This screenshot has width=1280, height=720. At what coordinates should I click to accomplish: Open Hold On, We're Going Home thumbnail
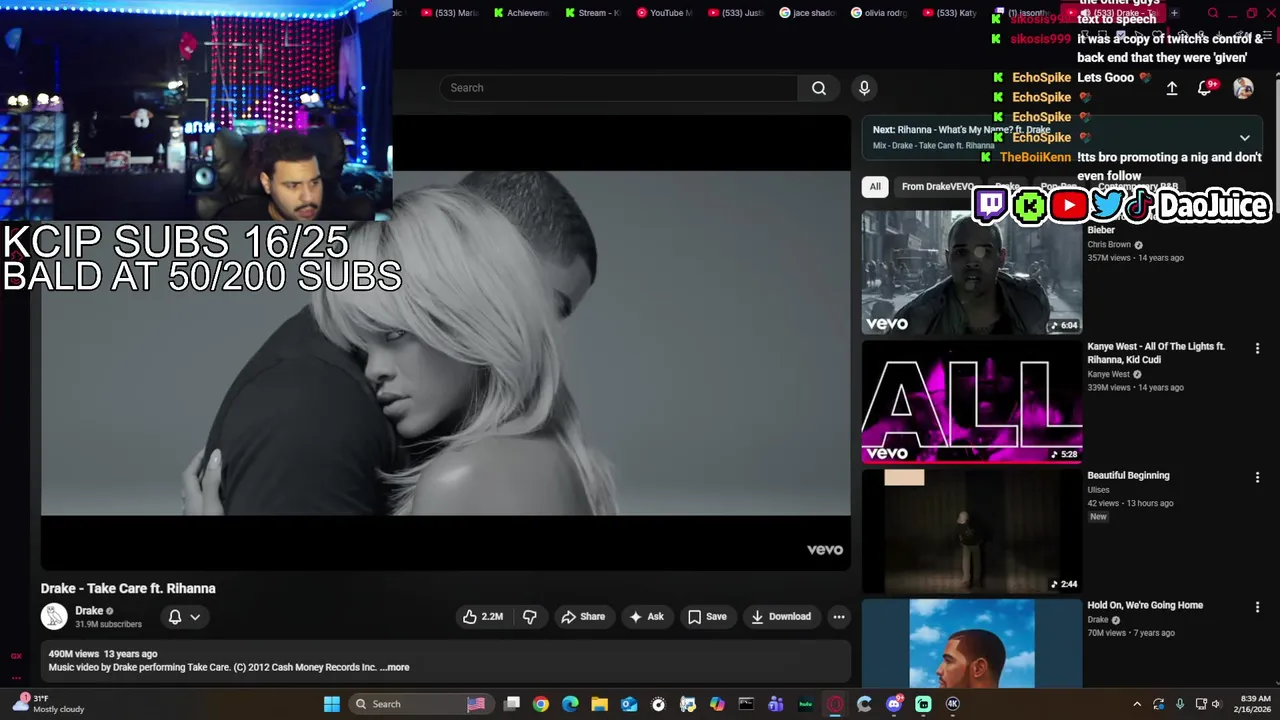tap(972, 643)
